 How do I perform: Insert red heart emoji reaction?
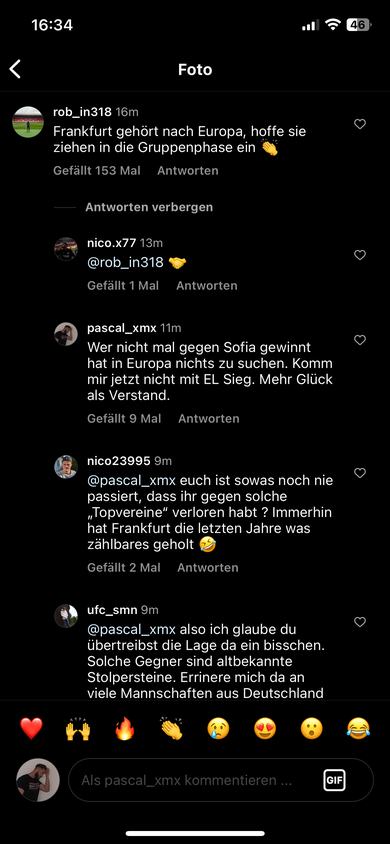coord(31,729)
